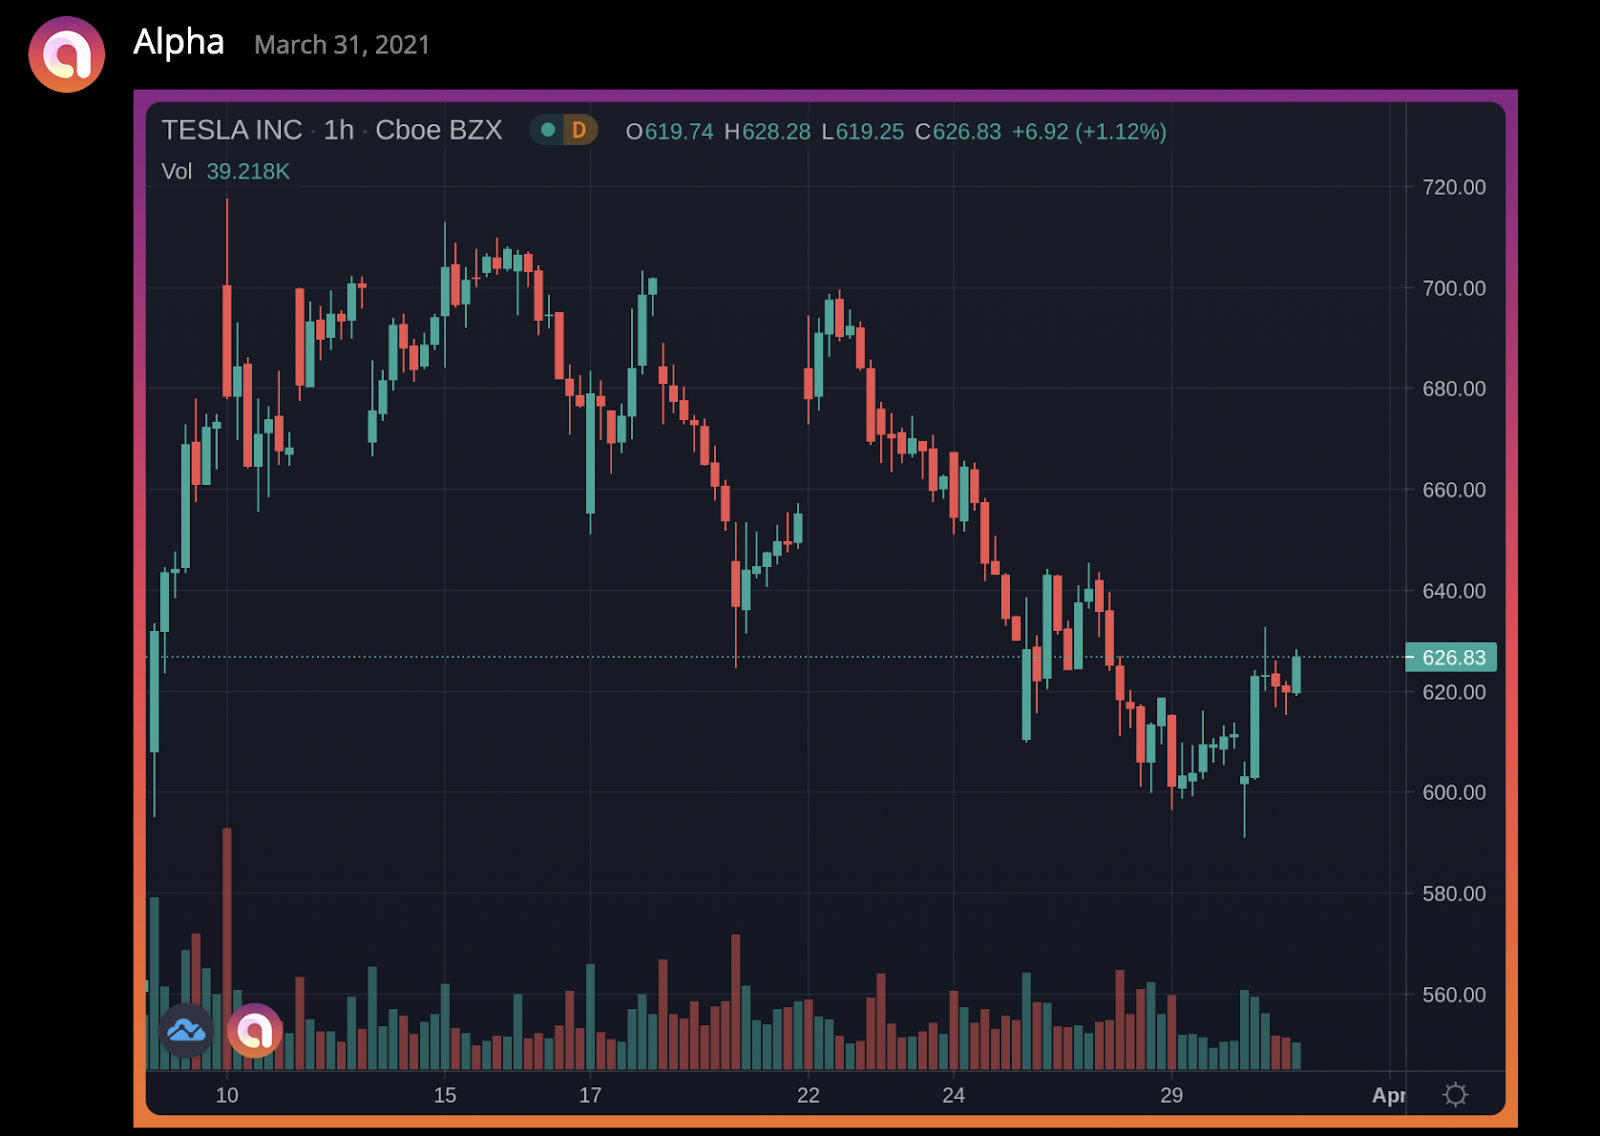Click the Alpha profile avatar logo
Screen dimensions: 1600x1136
click(x=67, y=54)
